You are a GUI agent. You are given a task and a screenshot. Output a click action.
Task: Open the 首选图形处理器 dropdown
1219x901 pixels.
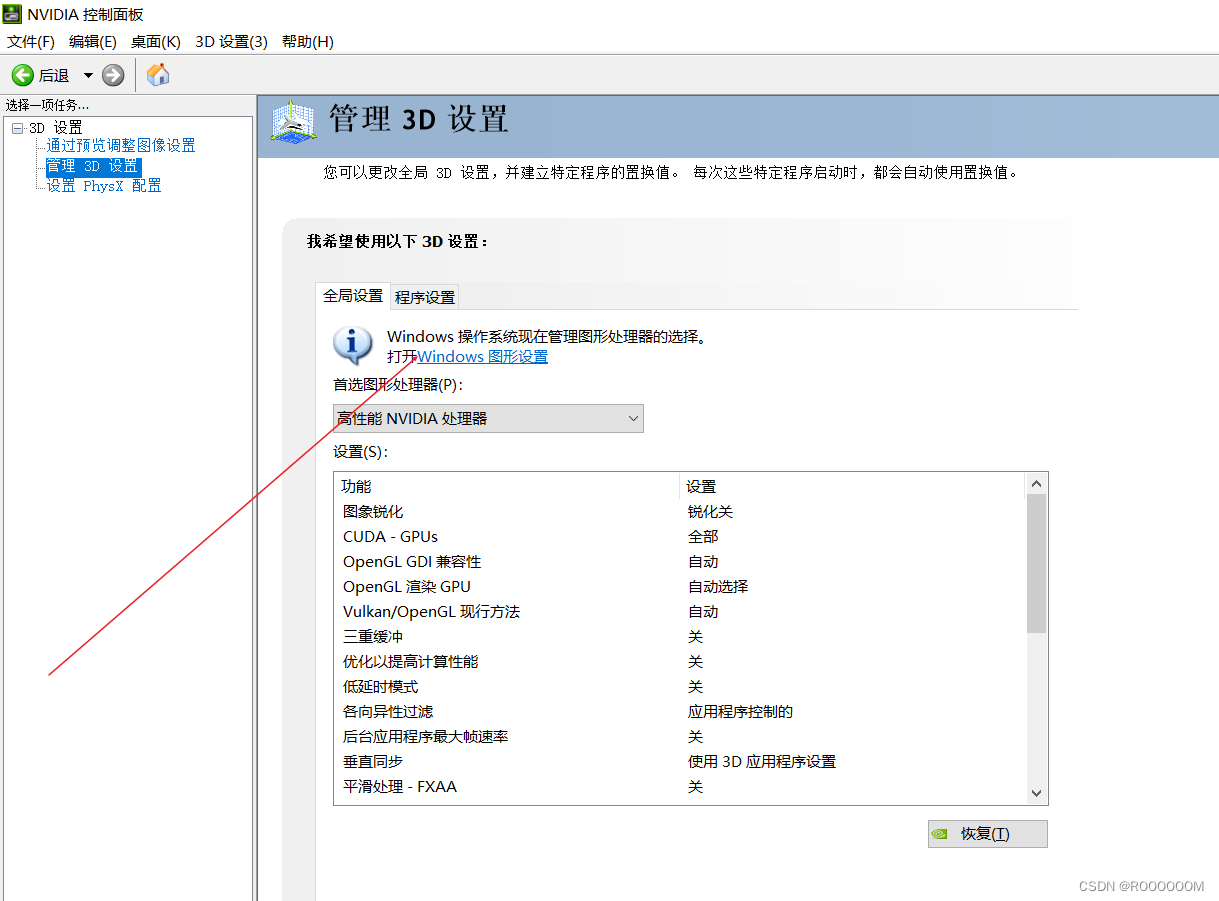488,418
